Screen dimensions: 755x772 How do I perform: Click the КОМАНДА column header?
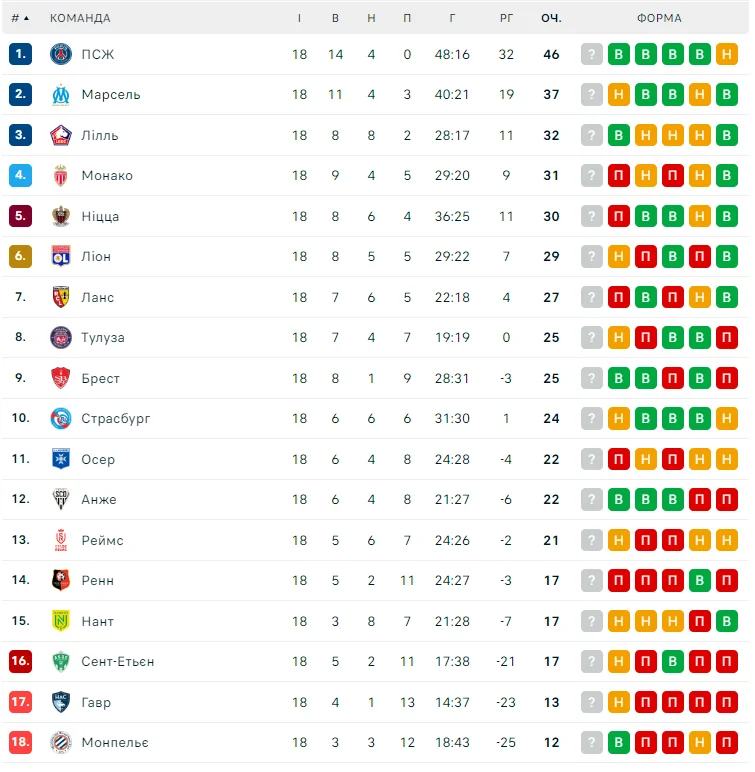point(80,18)
